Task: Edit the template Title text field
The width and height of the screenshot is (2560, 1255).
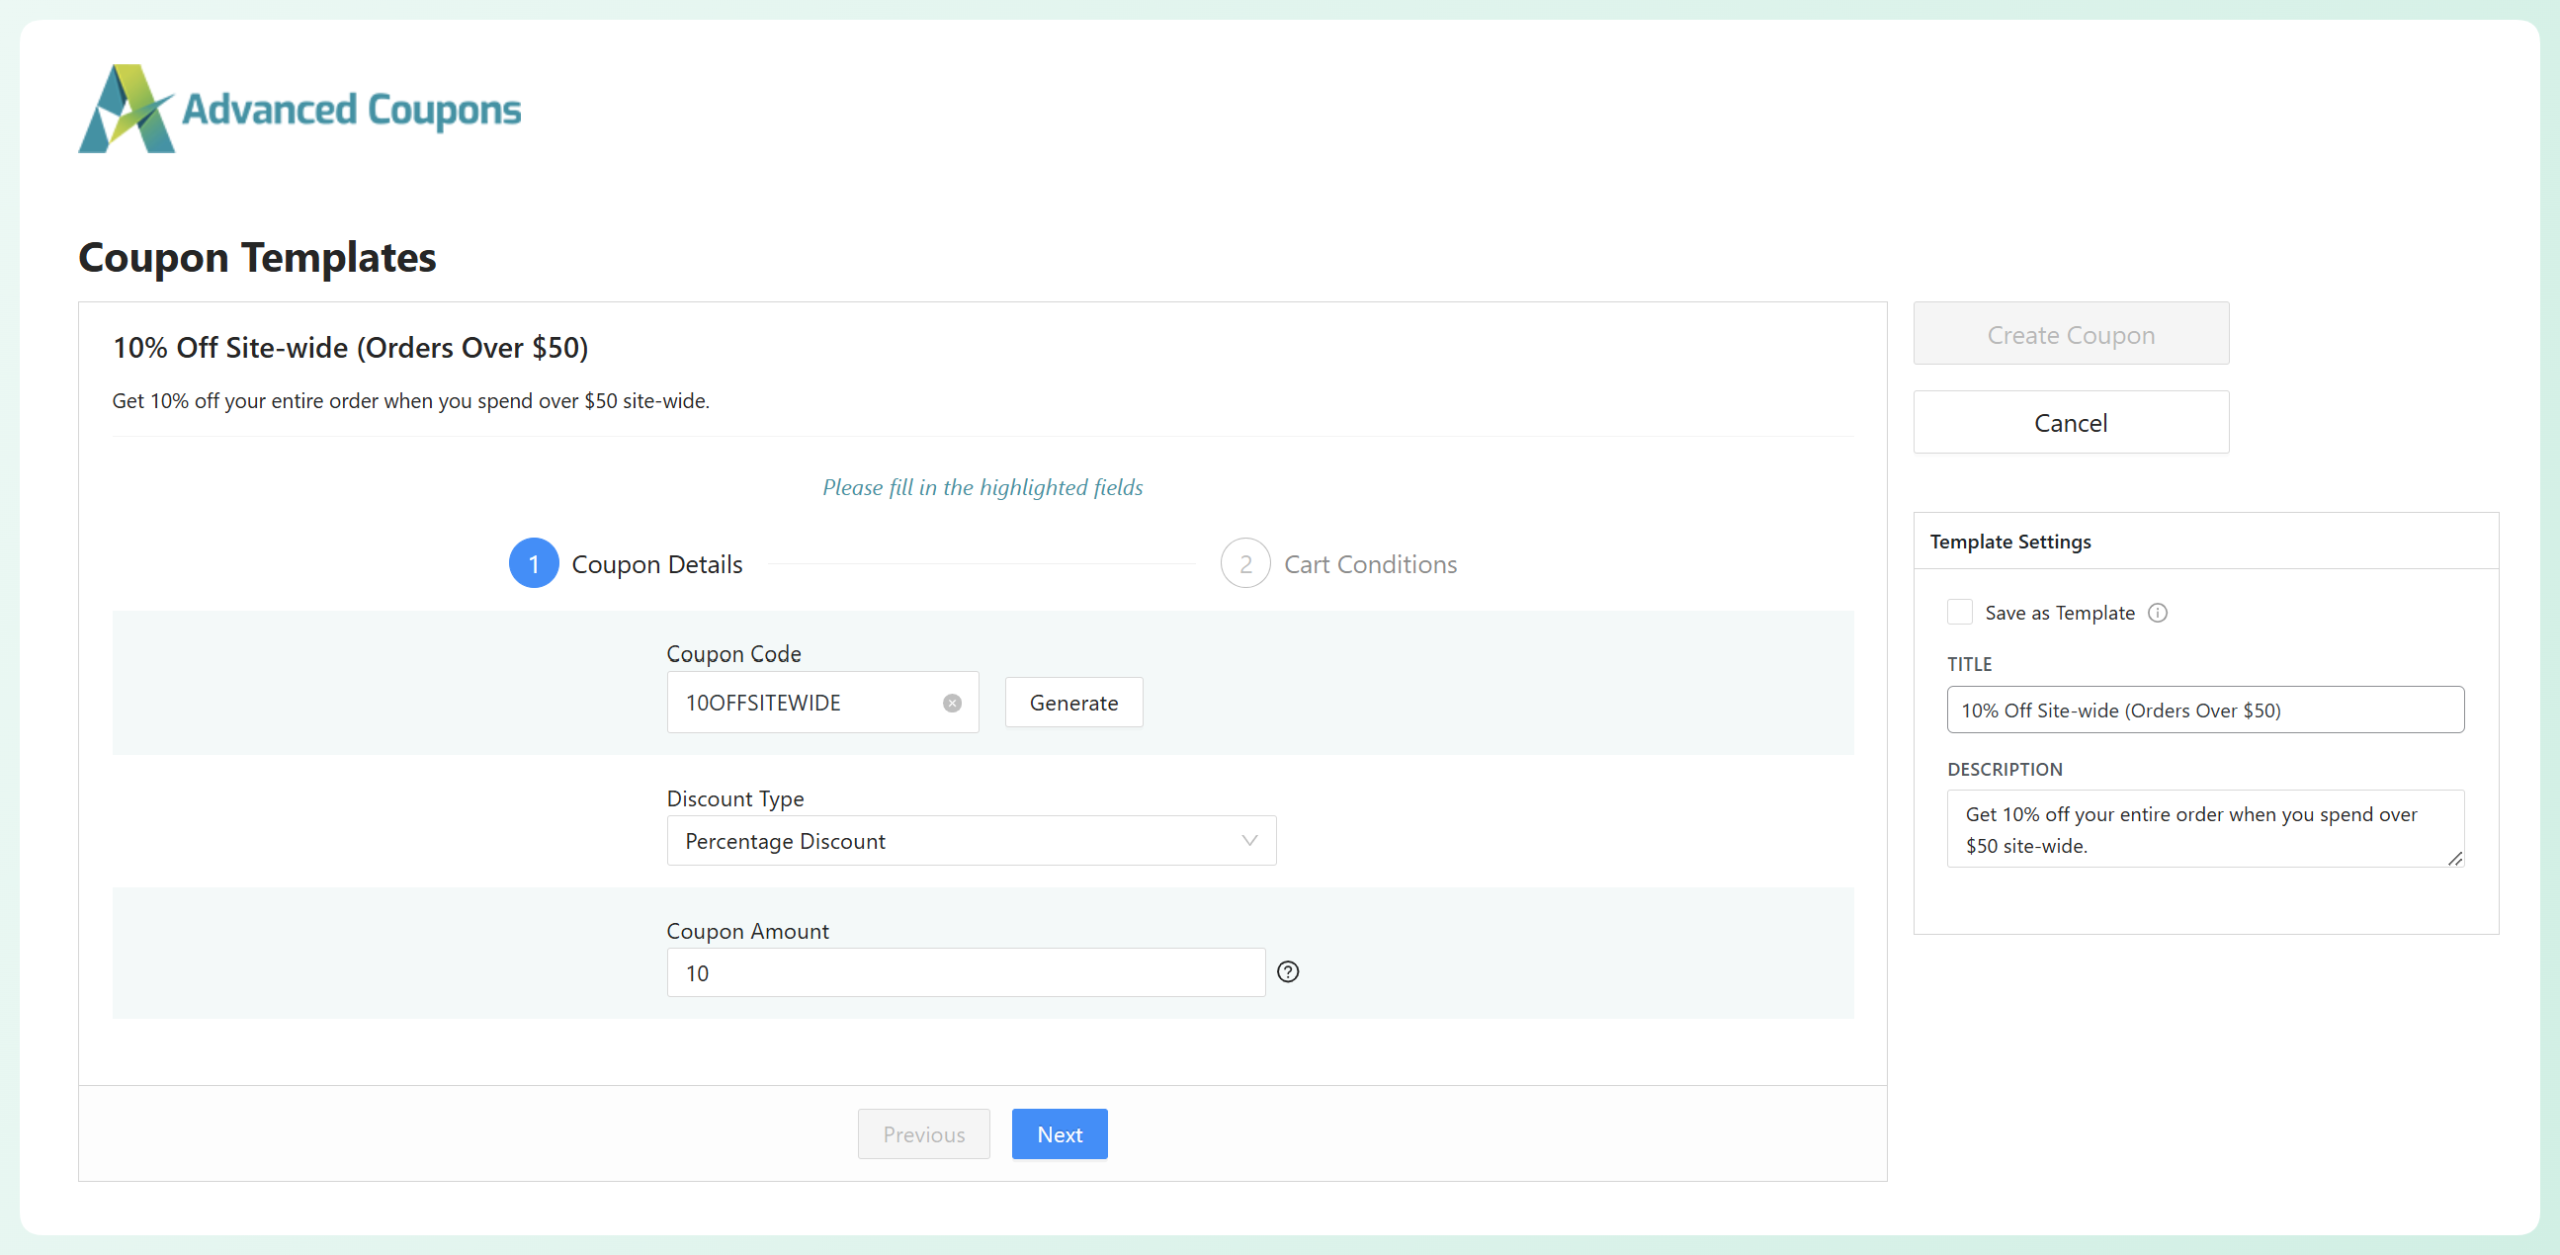Action: [2204, 710]
